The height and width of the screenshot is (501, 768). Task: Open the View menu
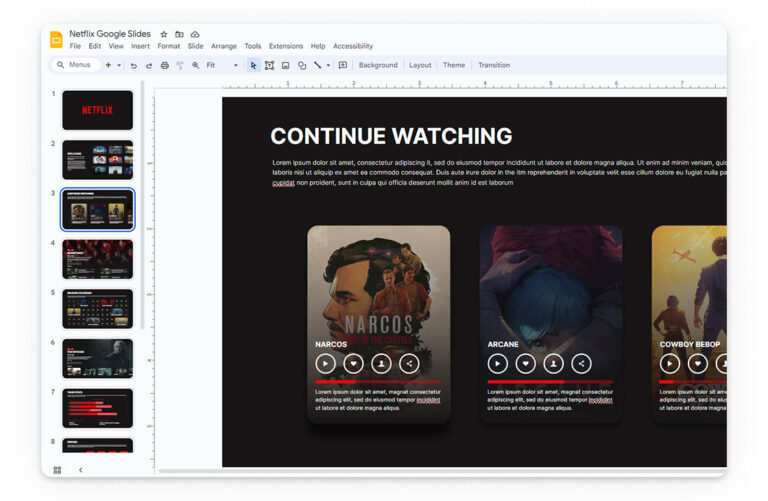116,46
